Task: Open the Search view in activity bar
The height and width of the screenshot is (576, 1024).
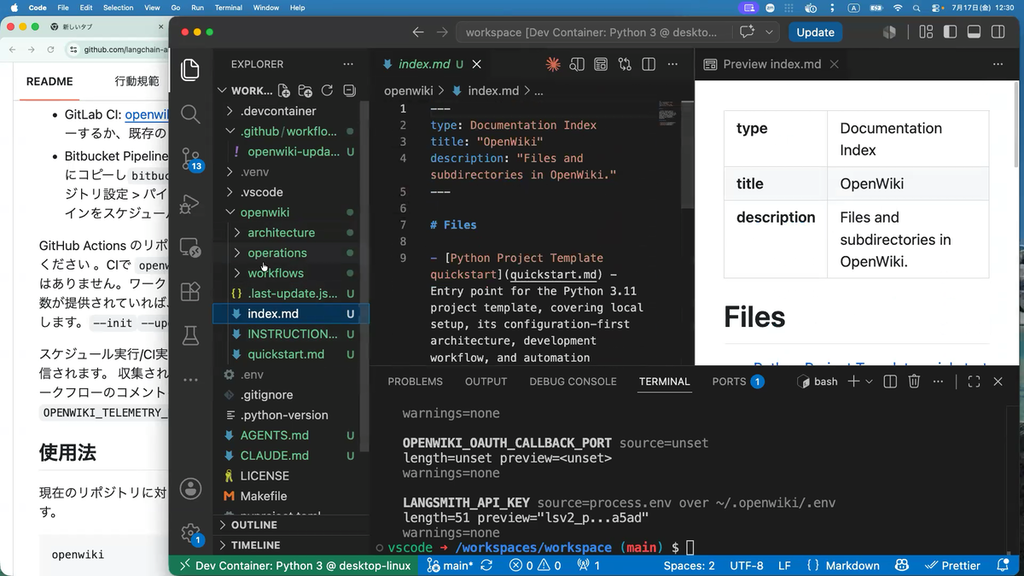Action: [x=190, y=114]
